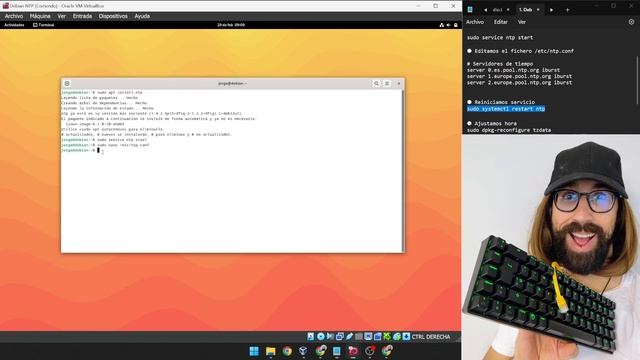Click the new tab button in the terminal header
Screen dimensions: 640x360
pyautogui.click(x=67, y=83)
